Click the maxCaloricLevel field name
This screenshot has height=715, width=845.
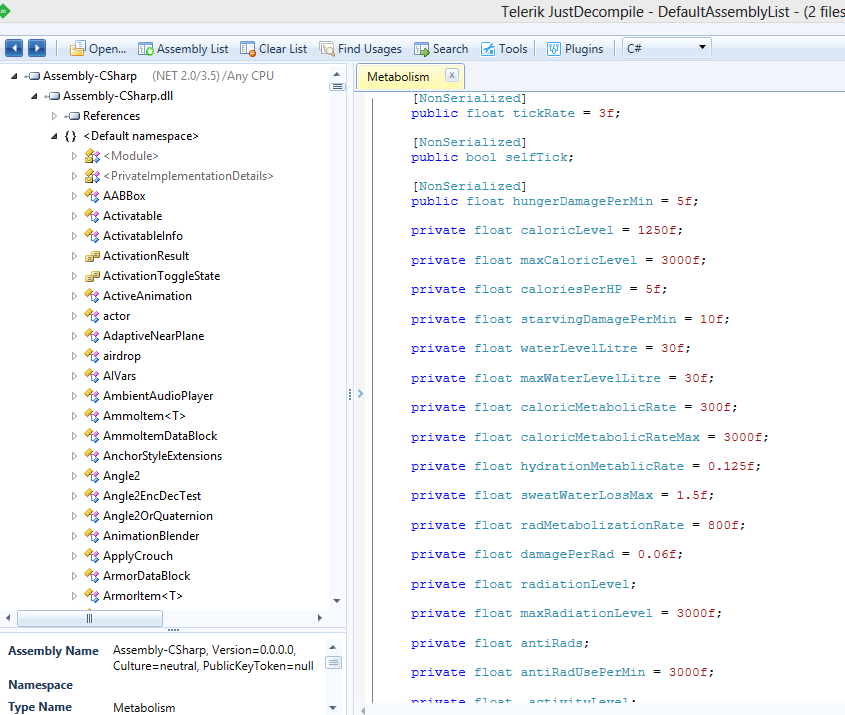pos(579,260)
